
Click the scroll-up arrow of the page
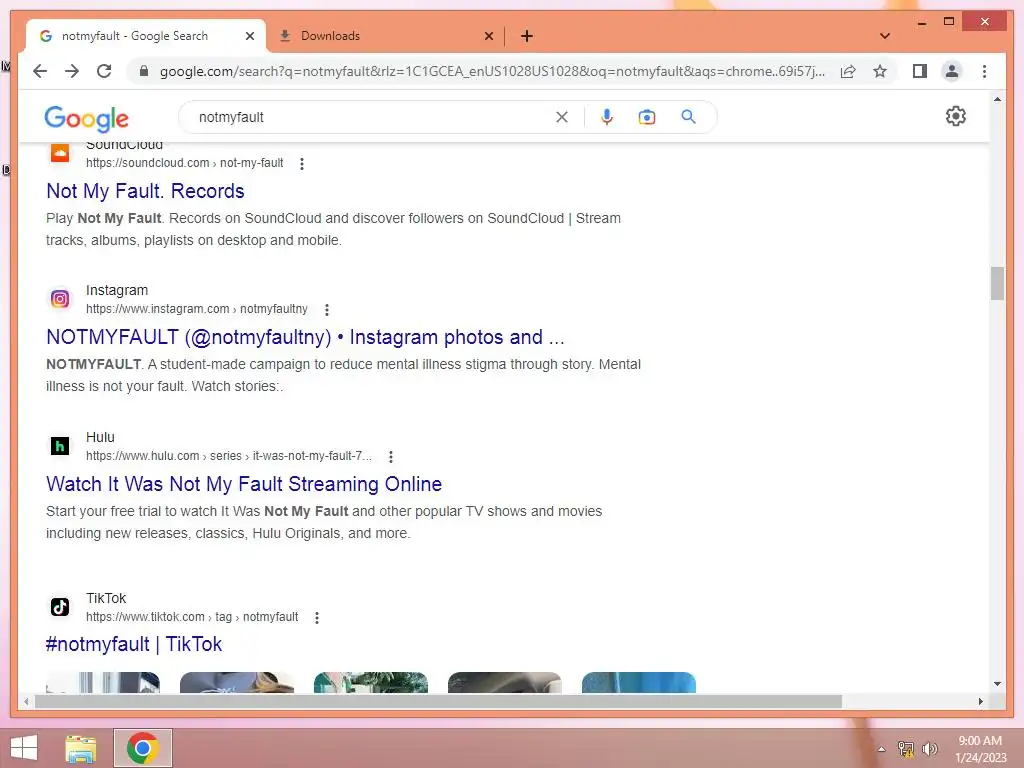[997, 99]
